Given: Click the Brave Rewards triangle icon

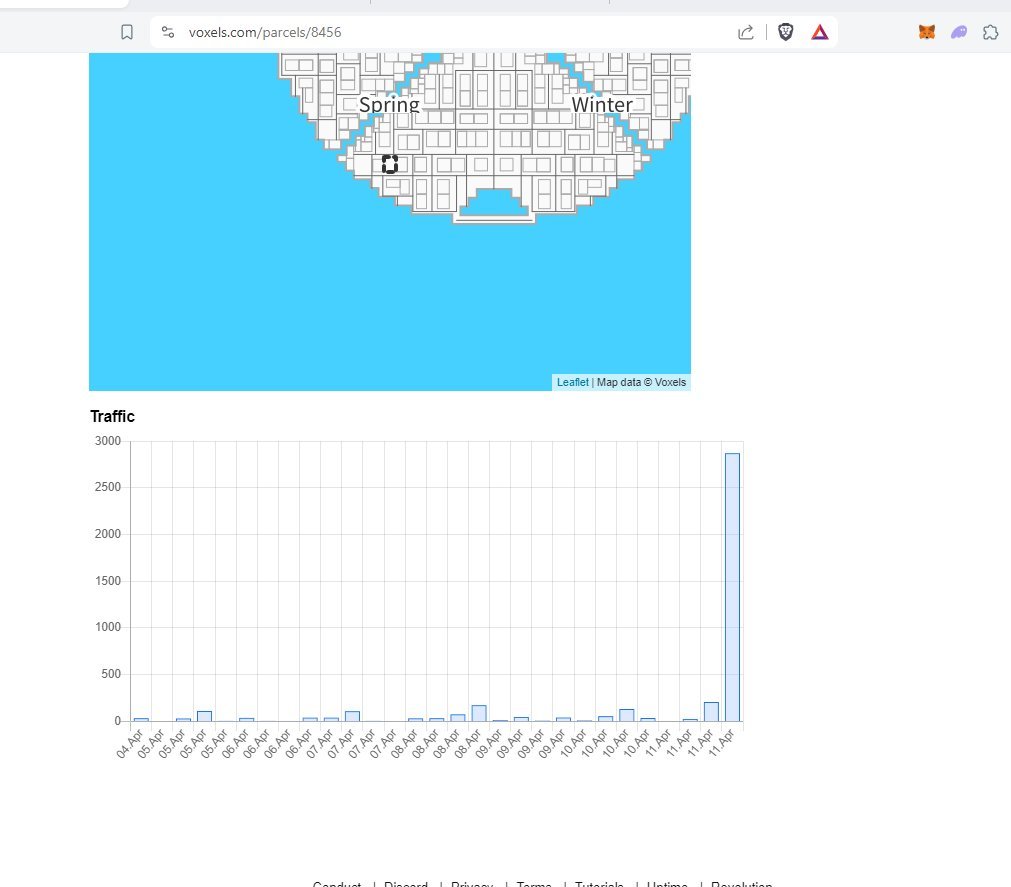Looking at the screenshot, I should pyautogui.click(x=820, y=32).
